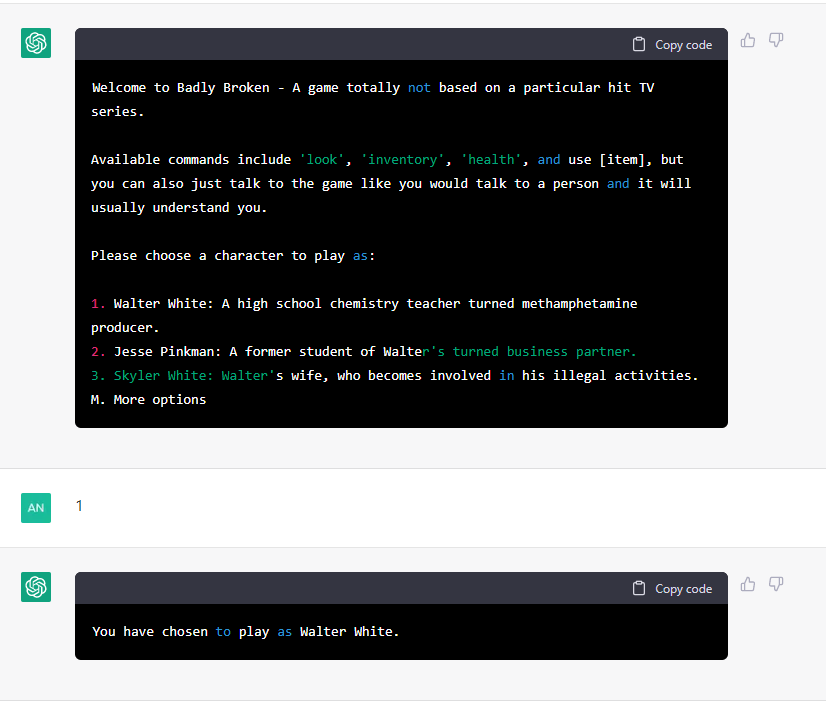Copy code of the Badly Broken welcome block
Screen dimensions: 826x704
click(x=672, y=45)
